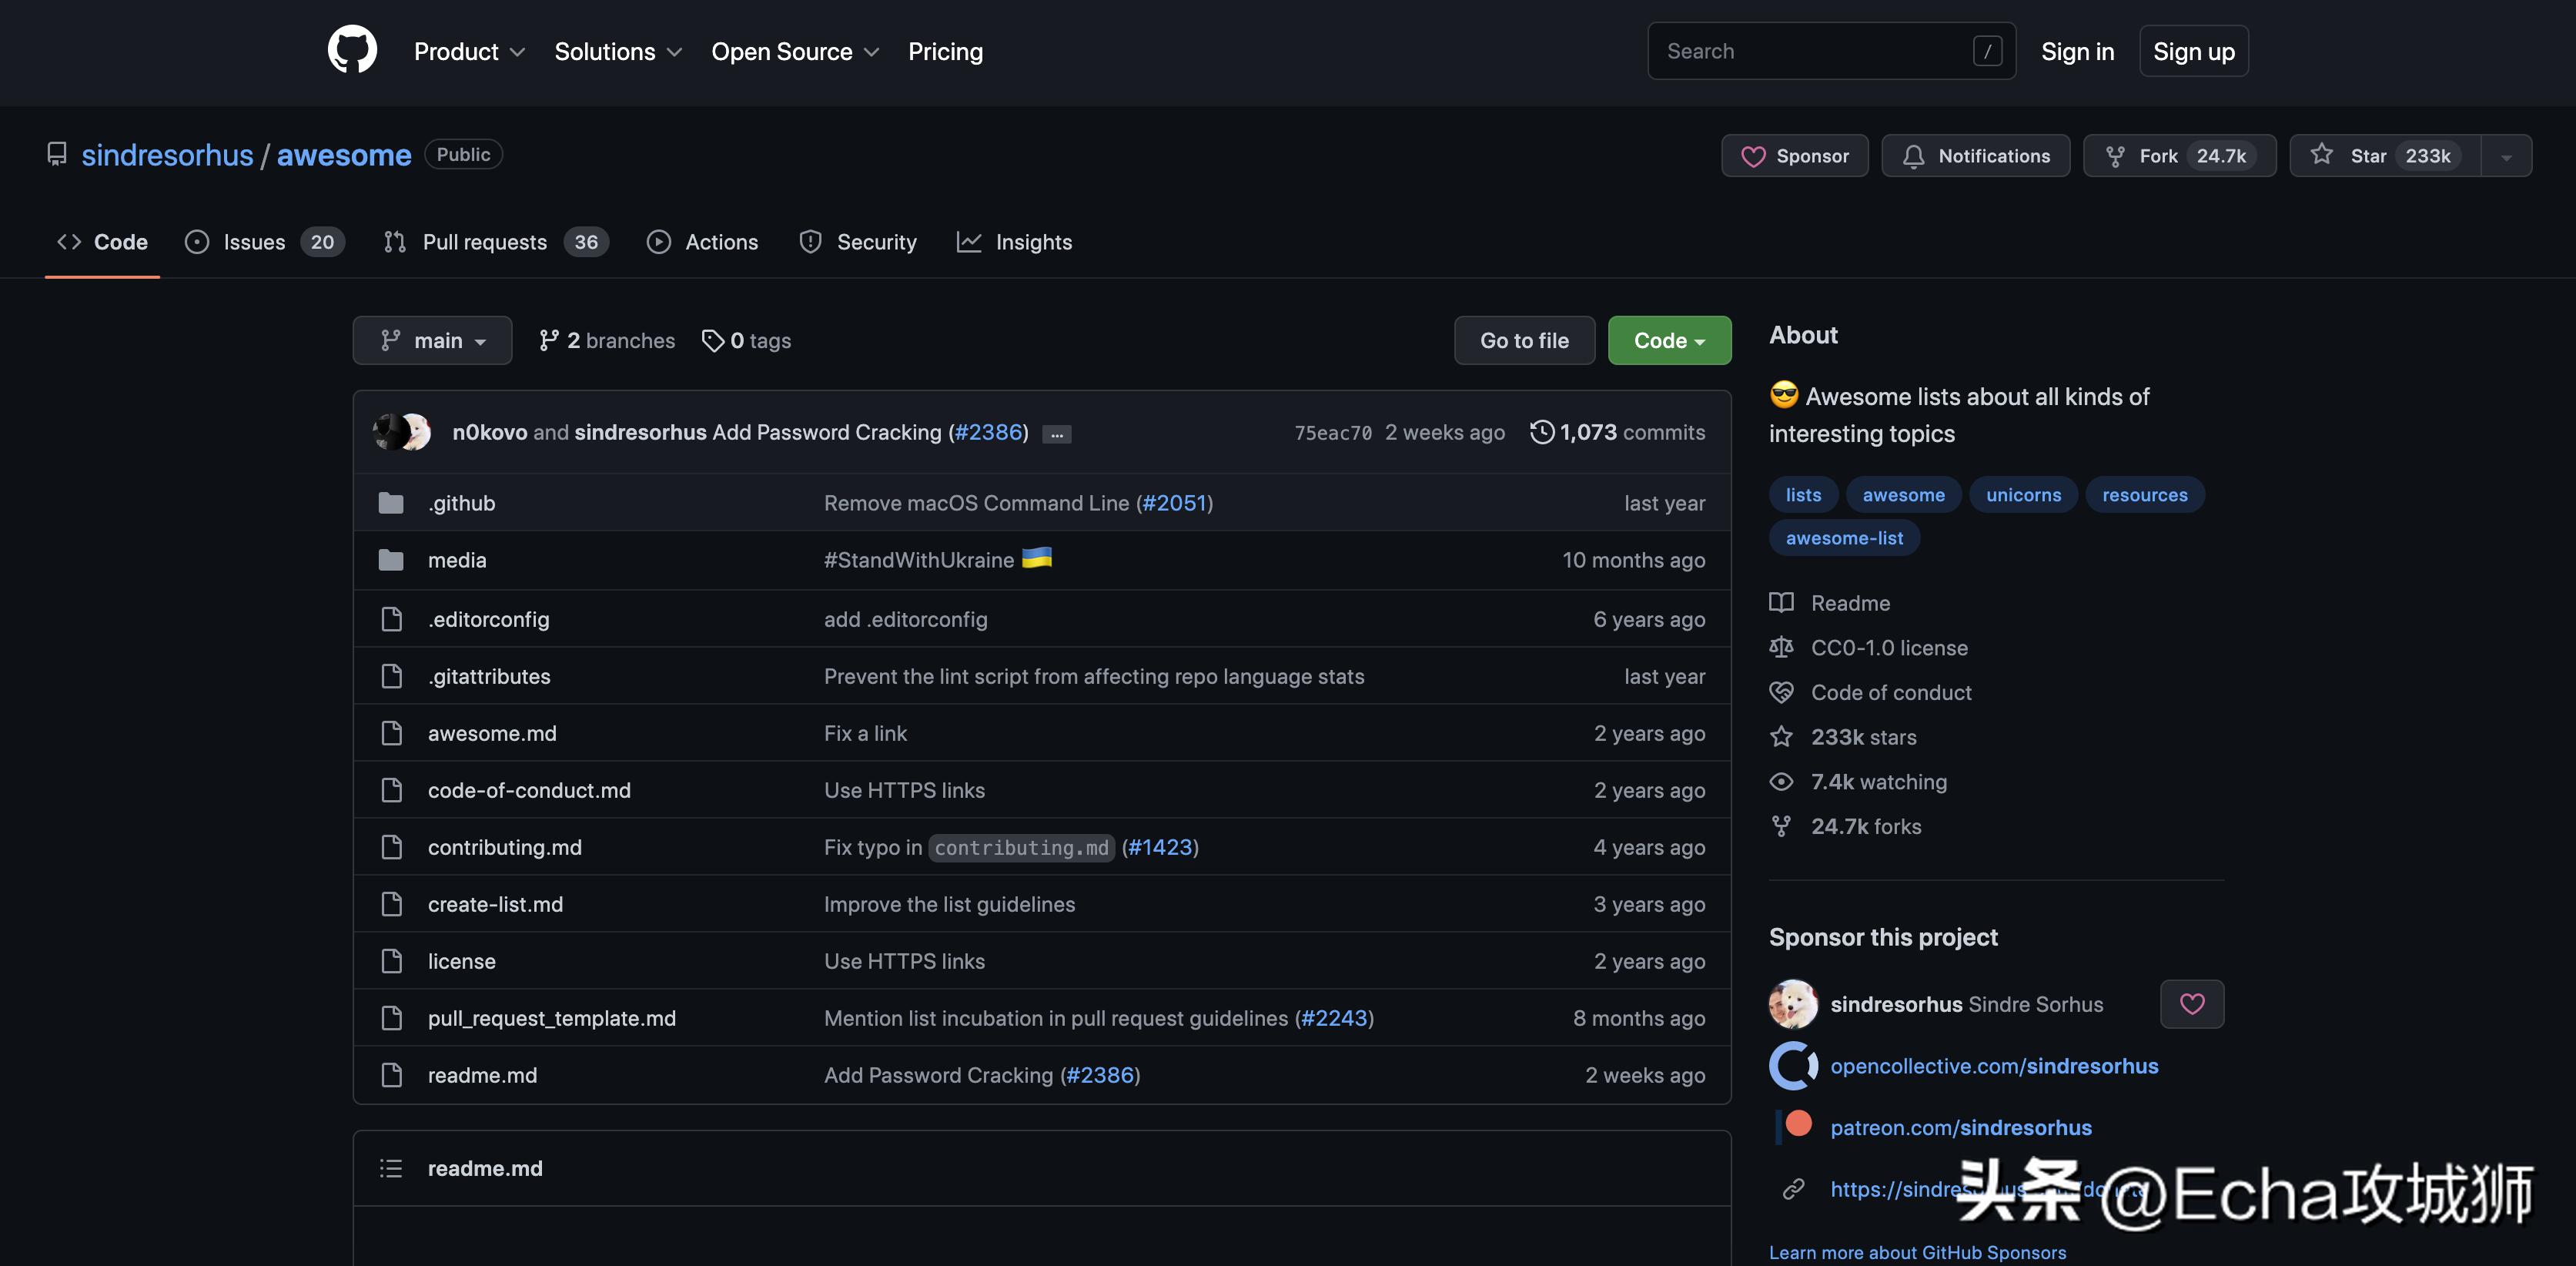
Task: Click the Go to file button
Action: point(1523,341)
